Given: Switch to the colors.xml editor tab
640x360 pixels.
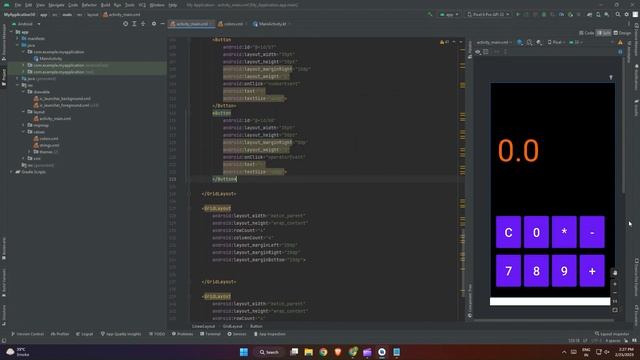Looking at the screenshot, I should (x=233, y=24).
